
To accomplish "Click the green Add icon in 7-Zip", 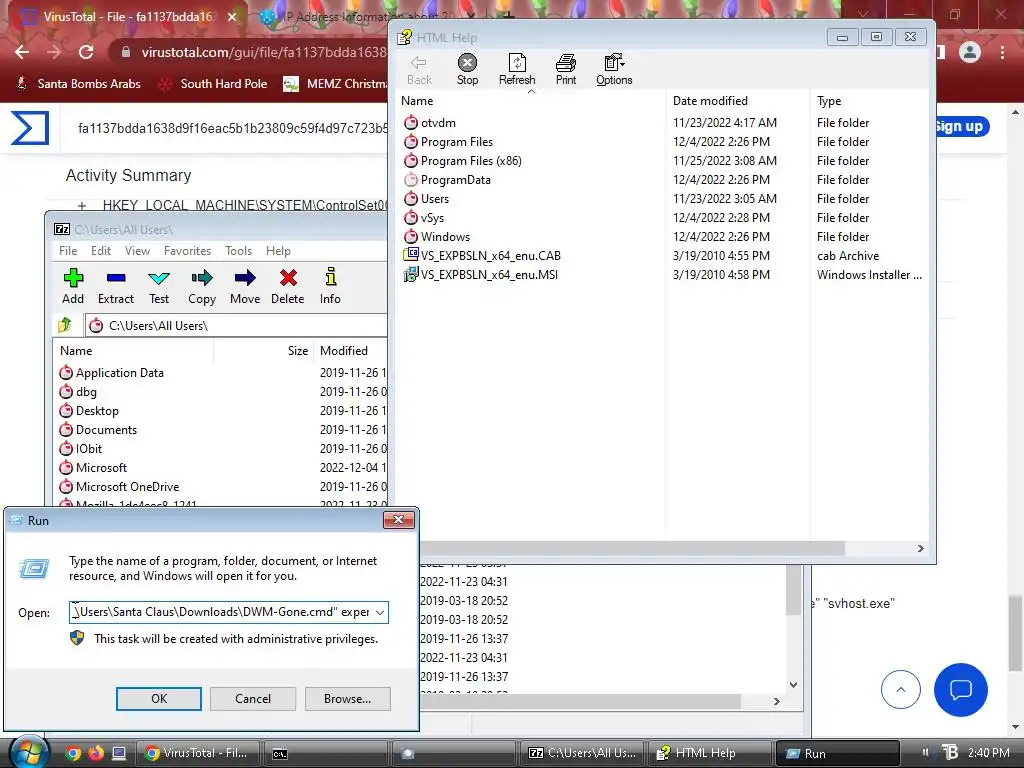I will pos(73,278).
